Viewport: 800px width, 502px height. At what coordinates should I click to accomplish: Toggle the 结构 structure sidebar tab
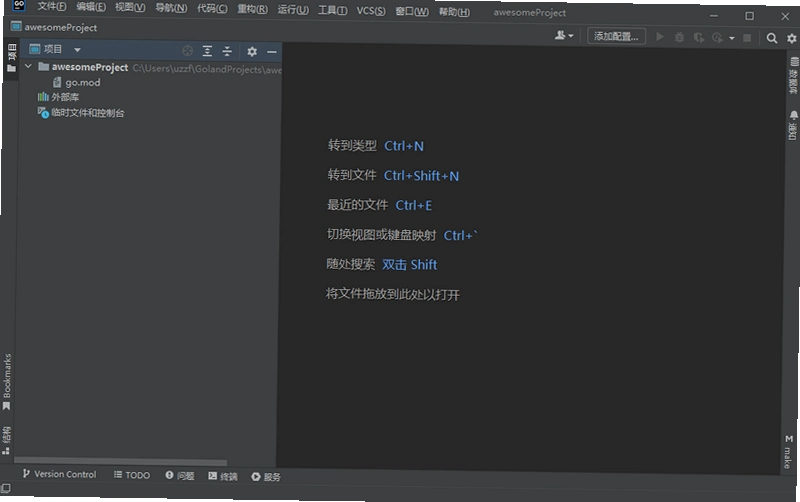pos(6,440)
